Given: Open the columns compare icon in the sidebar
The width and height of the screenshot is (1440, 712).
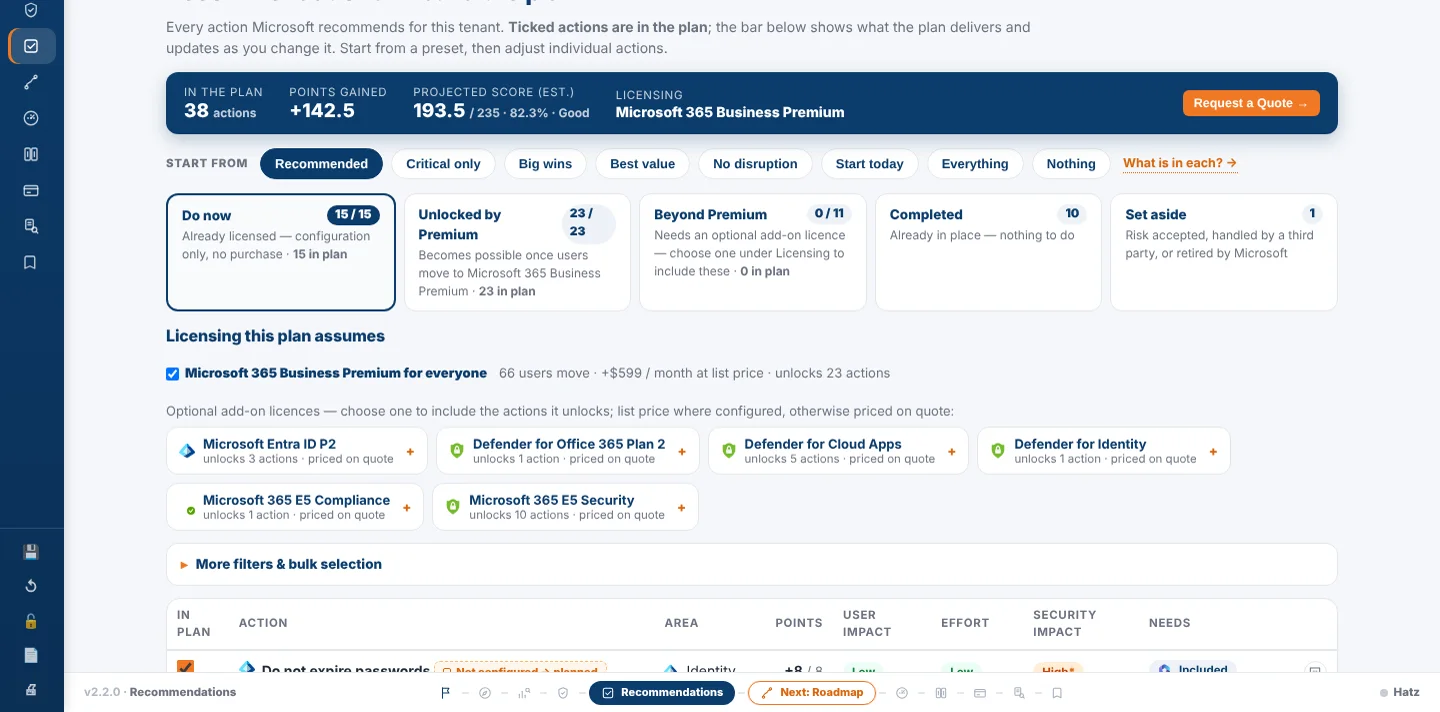Looking at the screenshot, I should [31, 154].
